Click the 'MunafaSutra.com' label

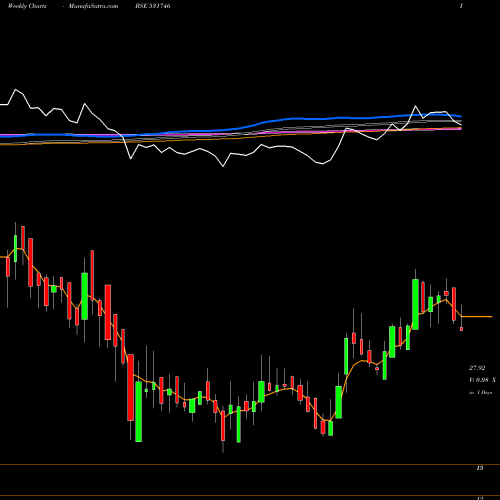[x=93, y=6]
